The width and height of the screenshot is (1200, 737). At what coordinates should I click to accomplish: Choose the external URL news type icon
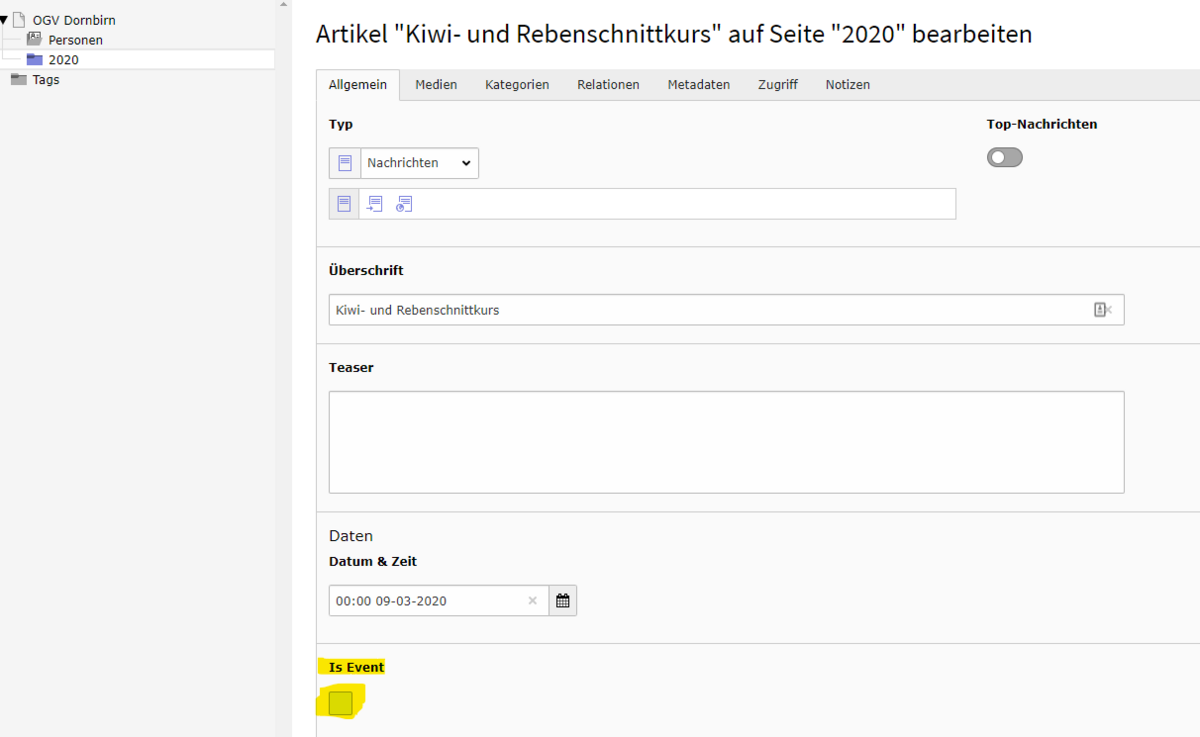404,204
